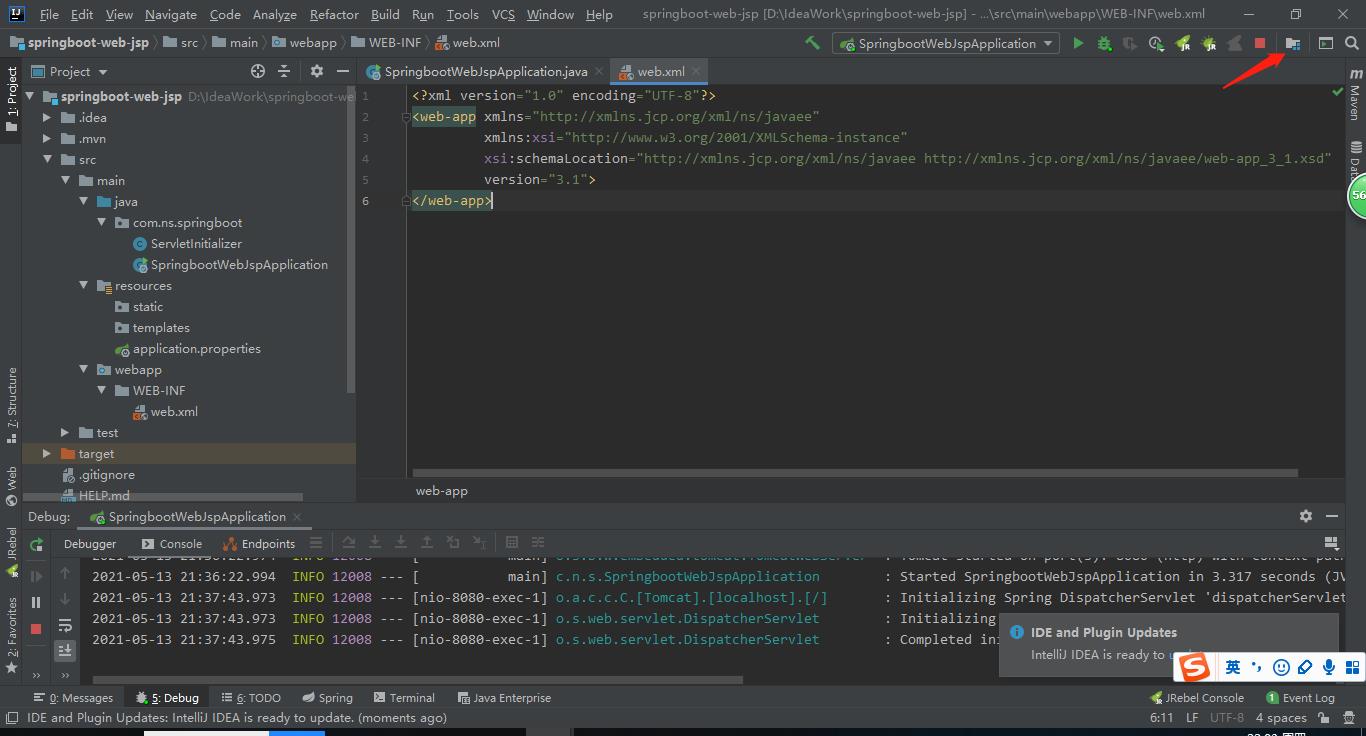This screenshot has height=736, width=1366.
Task: Open the Terminal tool window button
Action: [404, 697]
